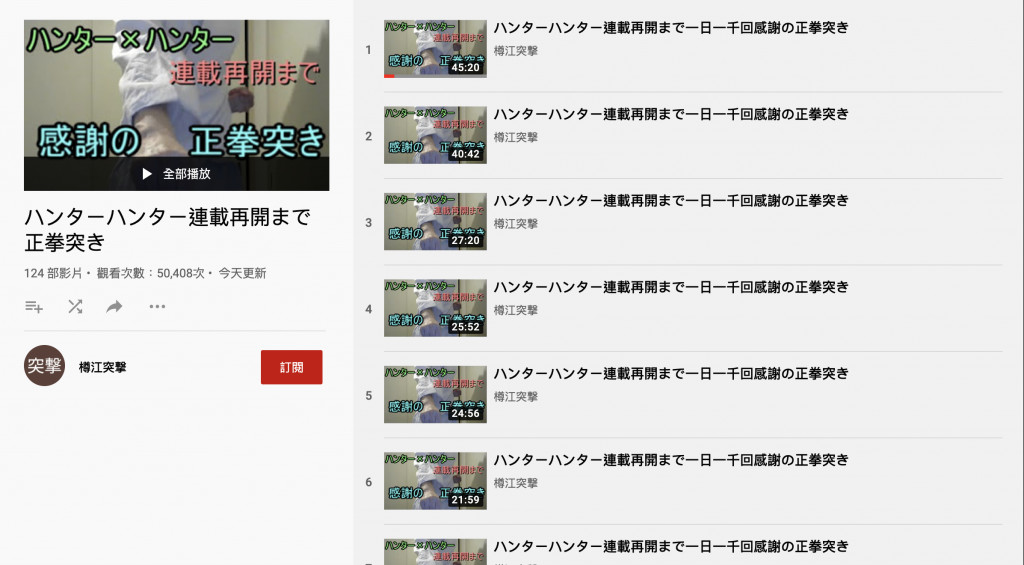Share the playlist via the arrow icon
1024x565 pixels.
click(114, 306)
